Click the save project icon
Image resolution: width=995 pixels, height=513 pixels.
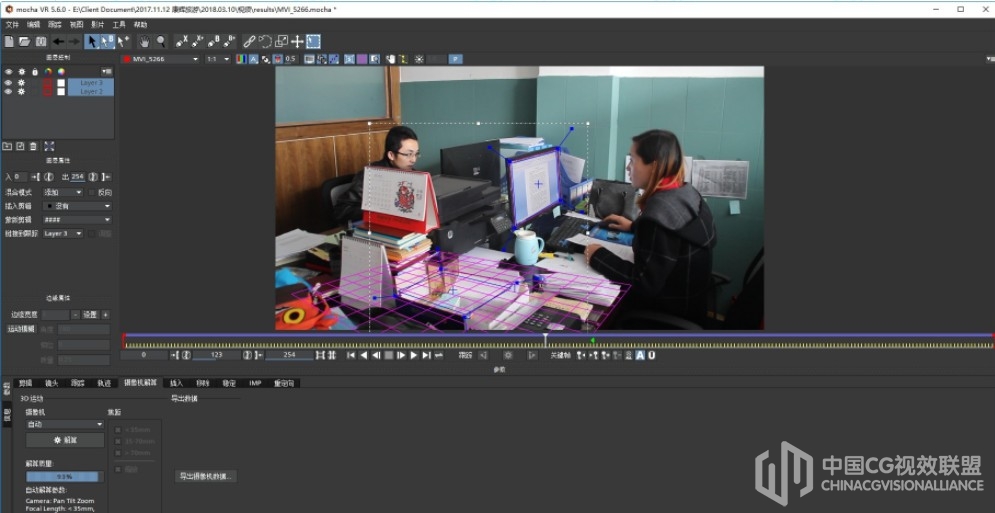[41, 42]
